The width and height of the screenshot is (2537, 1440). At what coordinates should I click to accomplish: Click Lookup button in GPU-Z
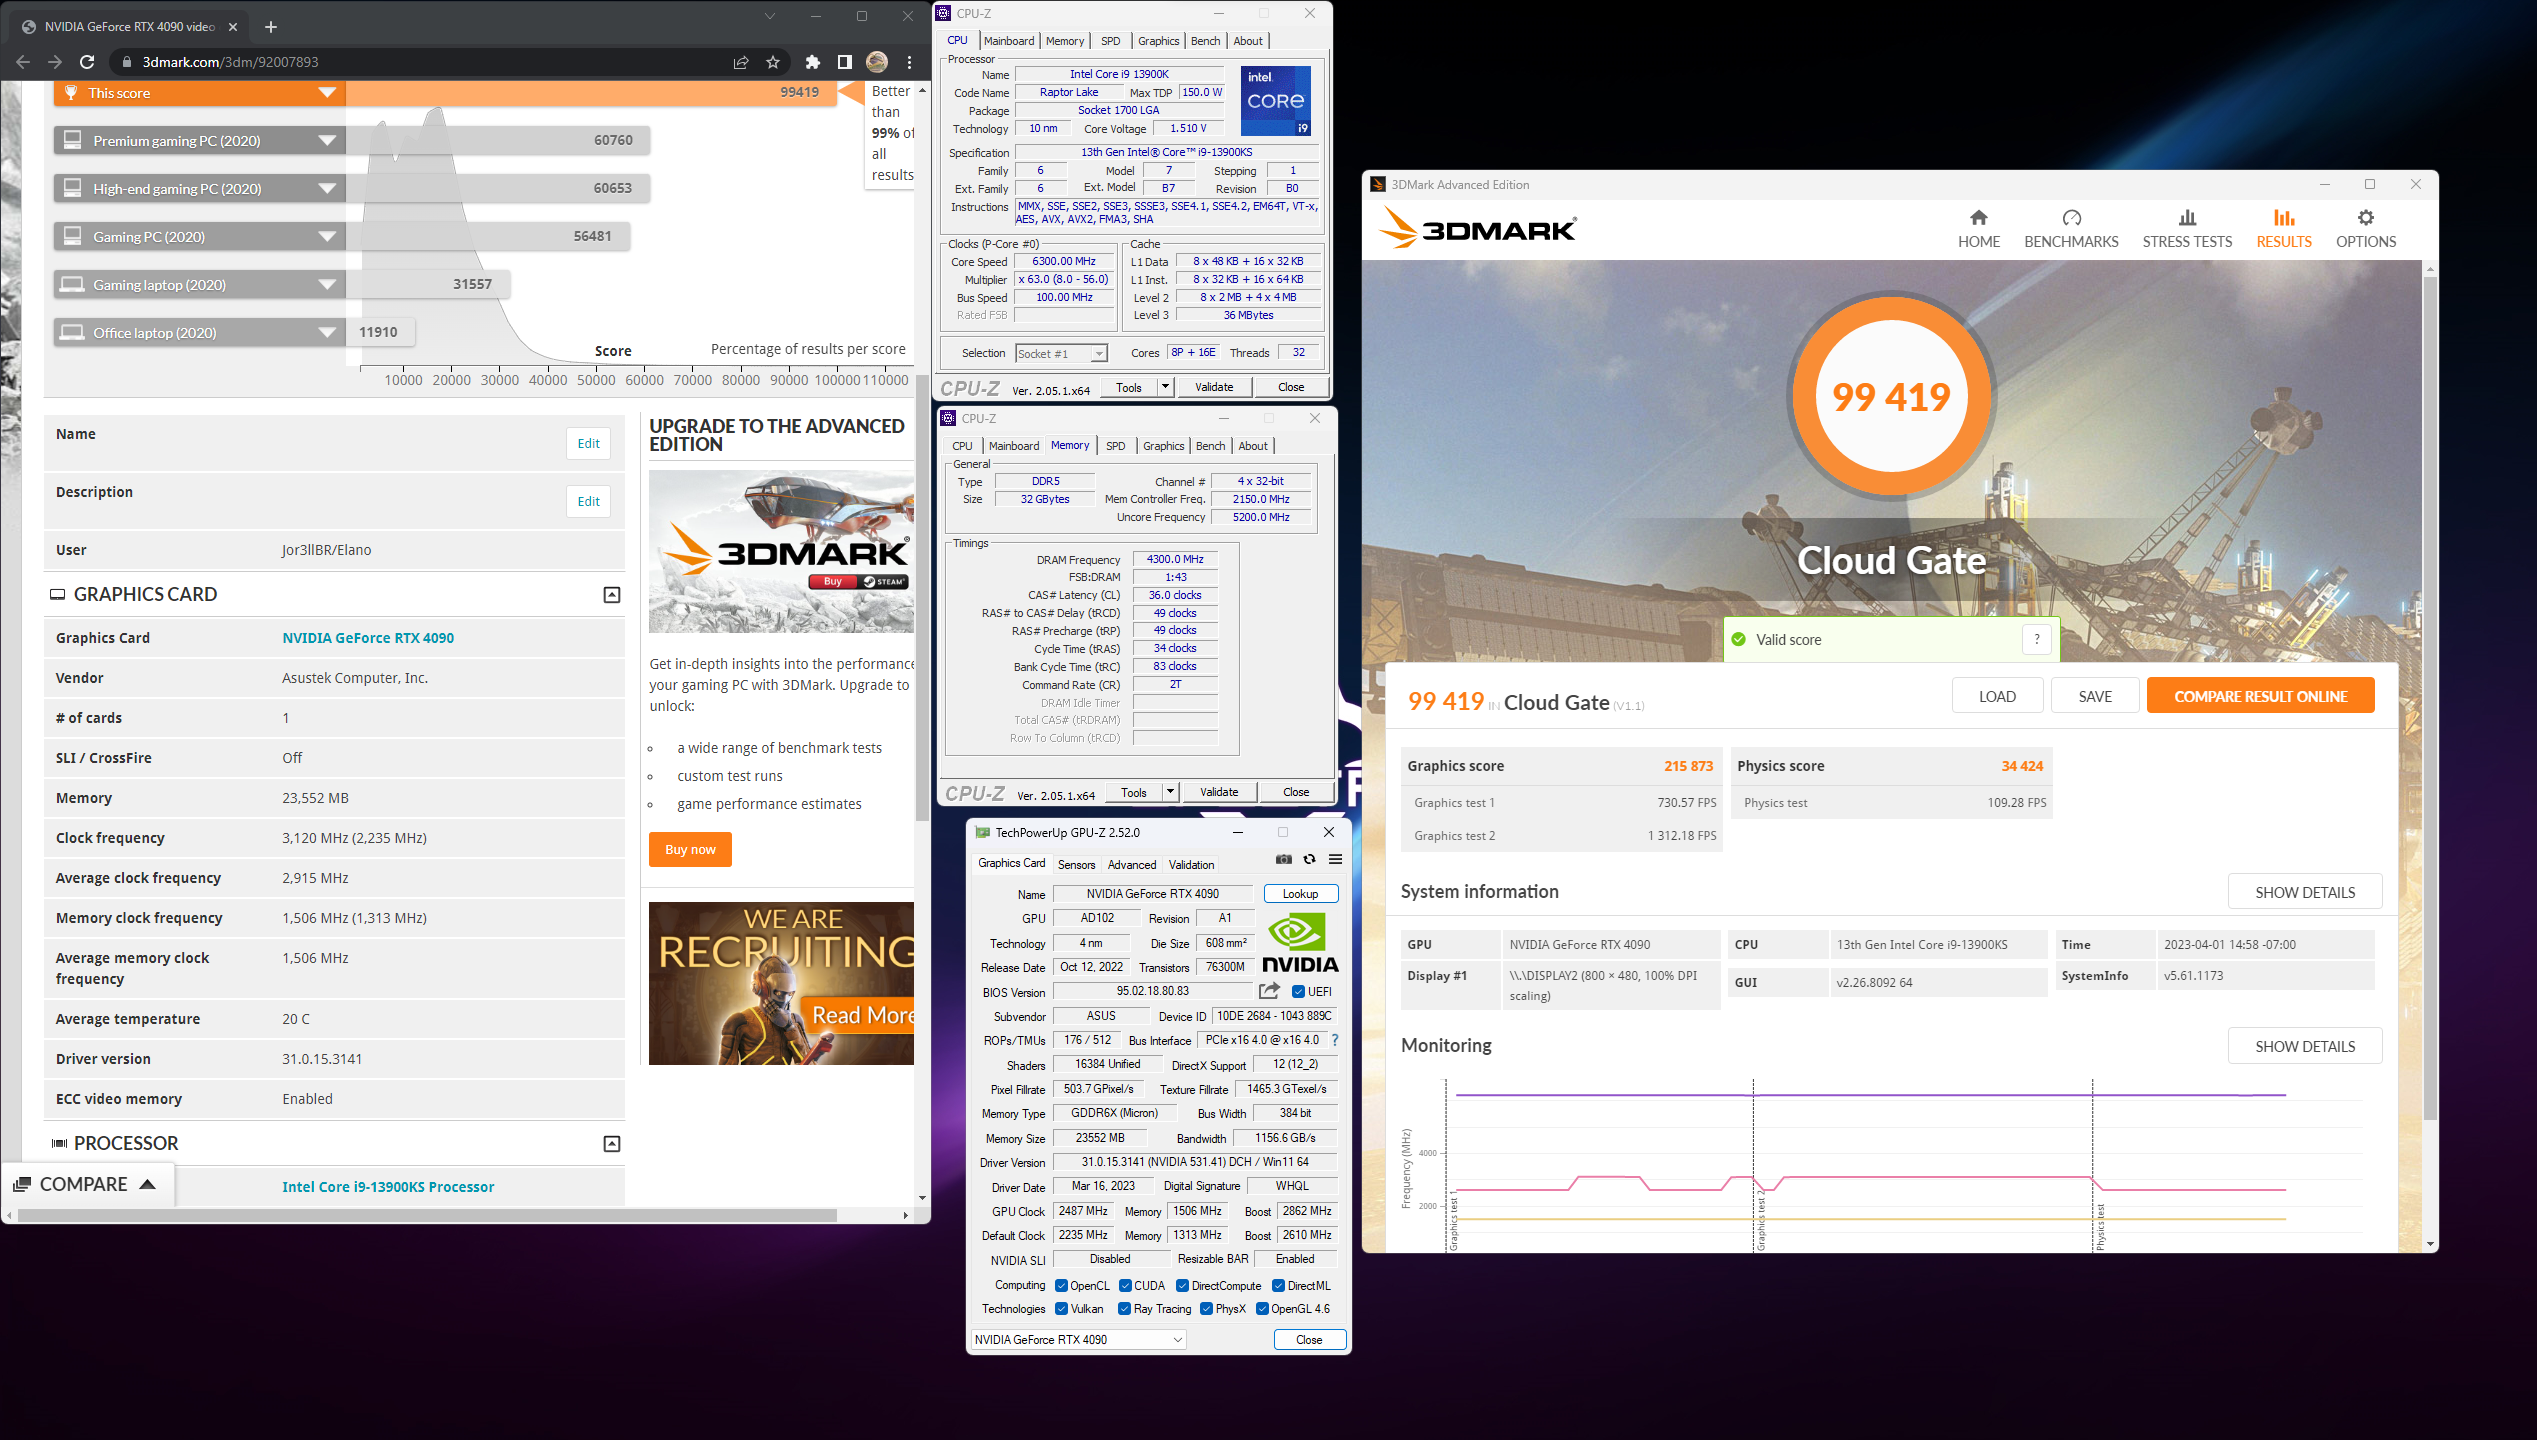pyautogui.click(x=1300, y=894)
